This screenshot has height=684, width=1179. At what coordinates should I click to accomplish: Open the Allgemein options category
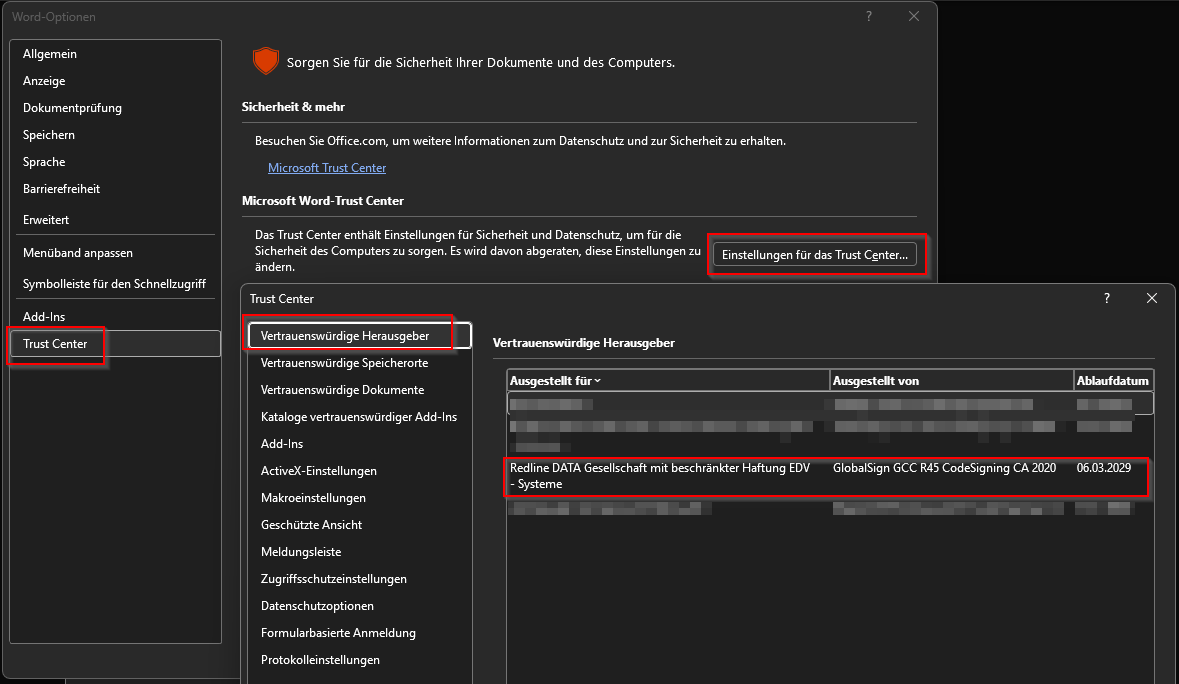click(x=50, y=54)
